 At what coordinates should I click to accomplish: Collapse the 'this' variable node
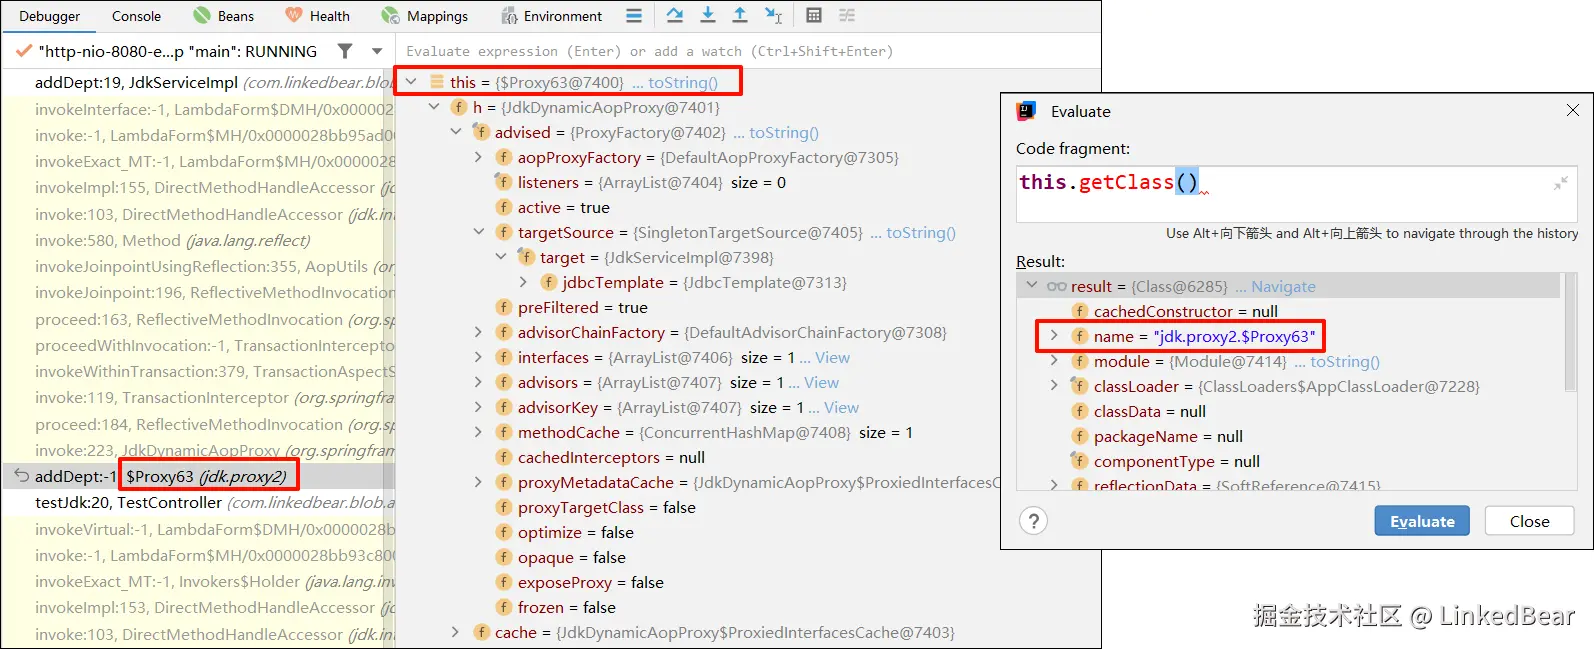coord(411,82)
